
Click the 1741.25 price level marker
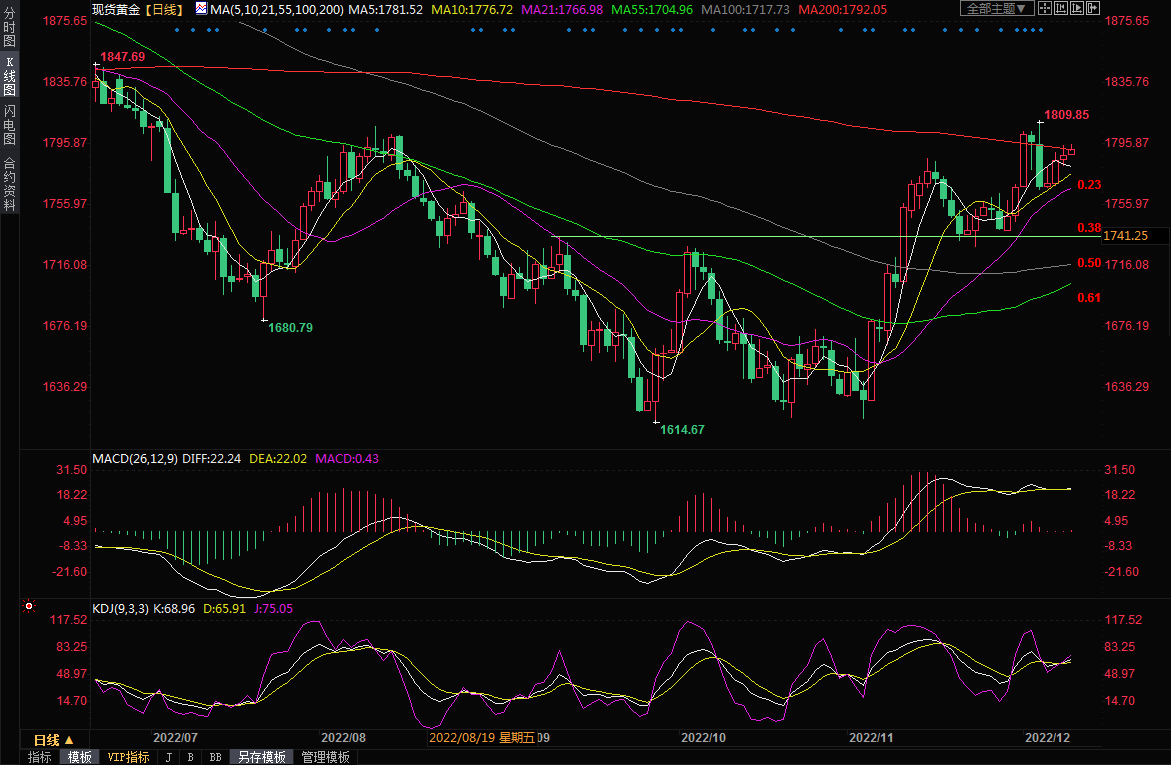[x=1125, y=236]
